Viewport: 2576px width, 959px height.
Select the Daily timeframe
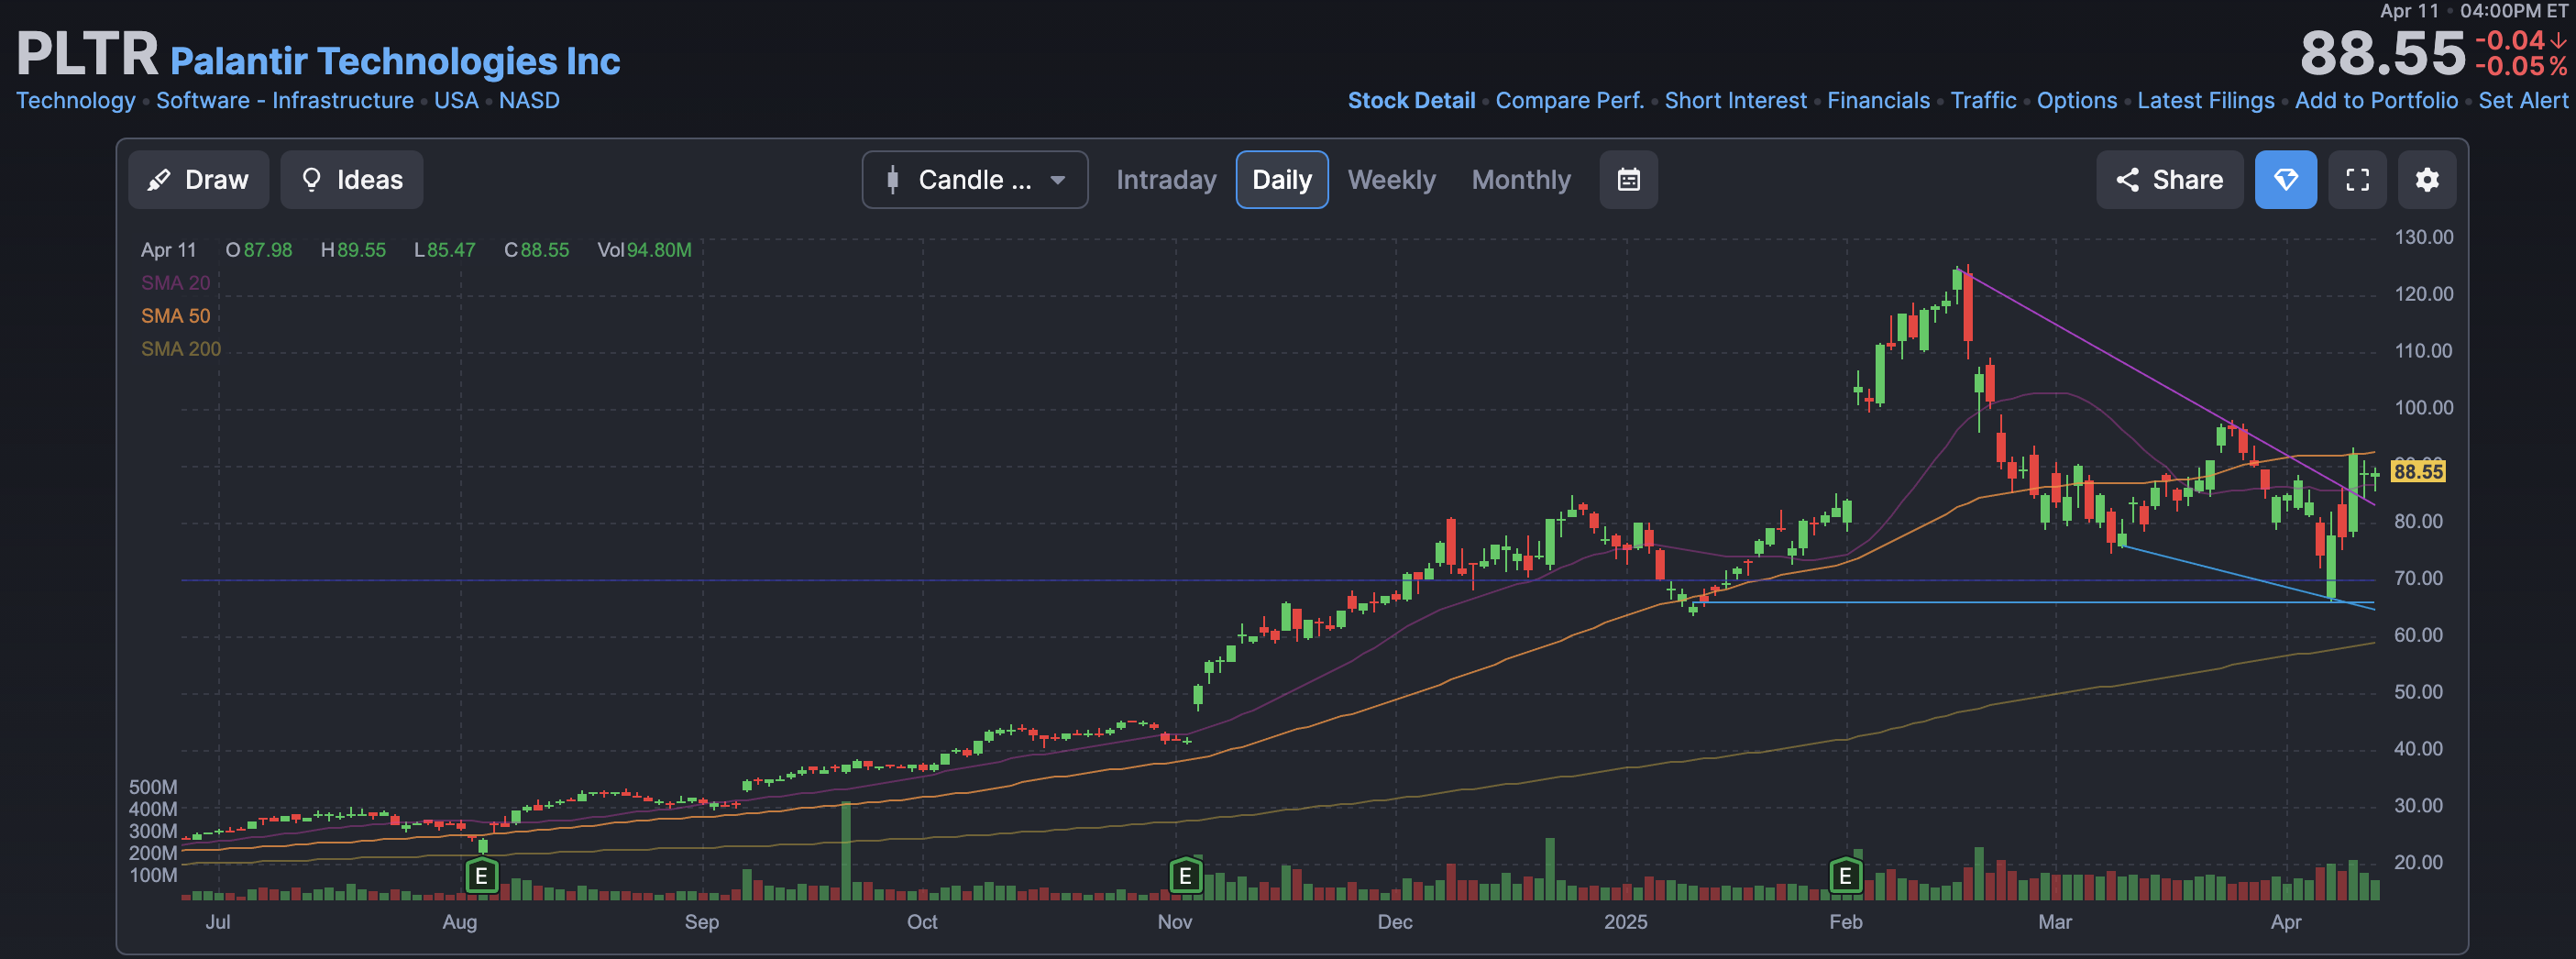[1282, 180]
